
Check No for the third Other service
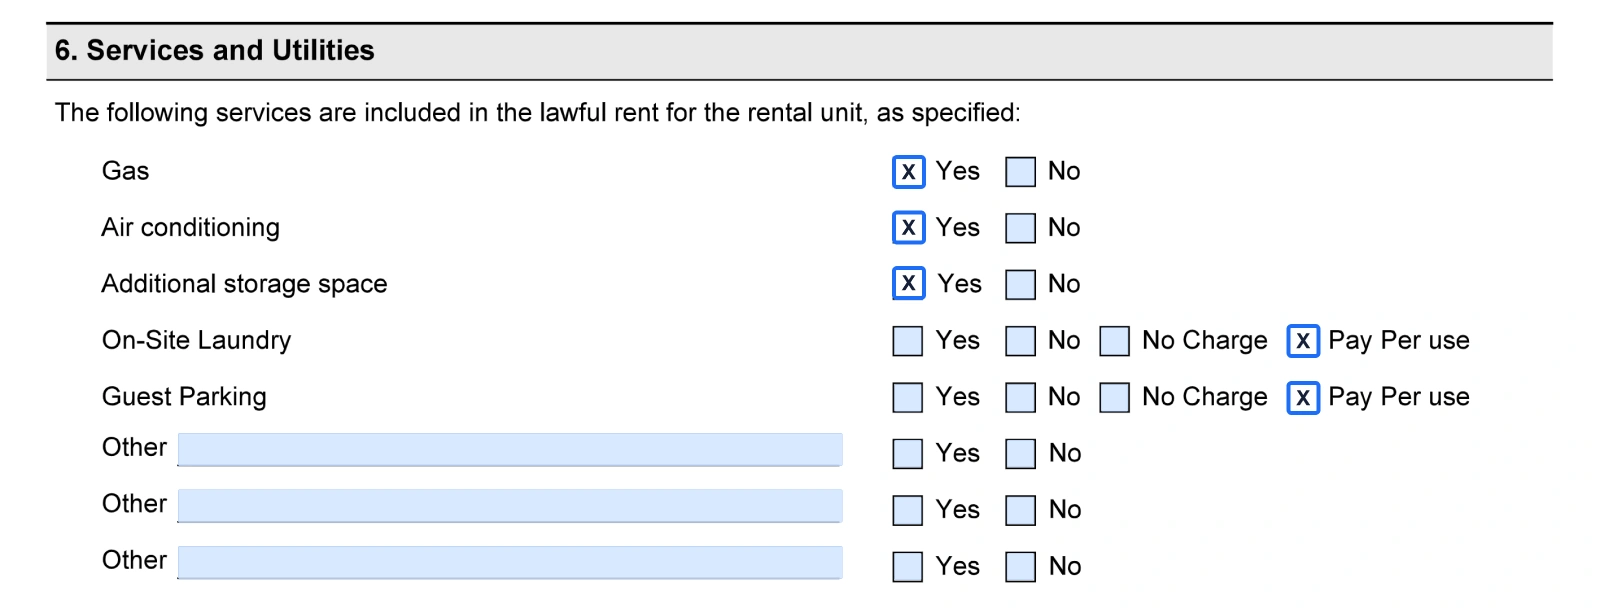[x=1020, y=566]
